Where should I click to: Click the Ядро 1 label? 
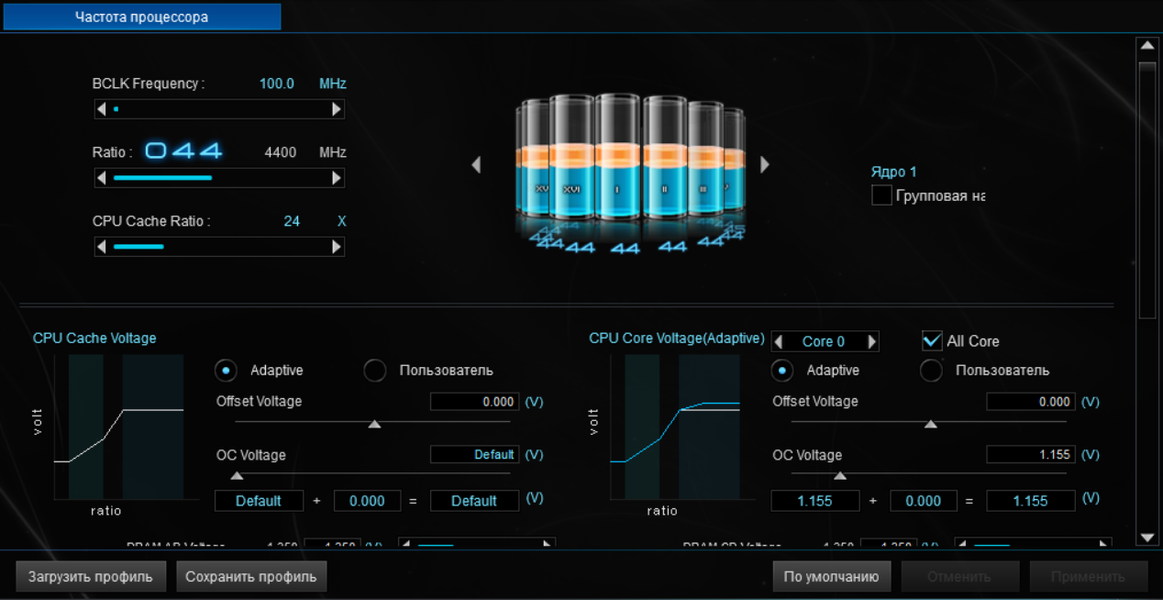pyautogui.click(x=894, y=172)
